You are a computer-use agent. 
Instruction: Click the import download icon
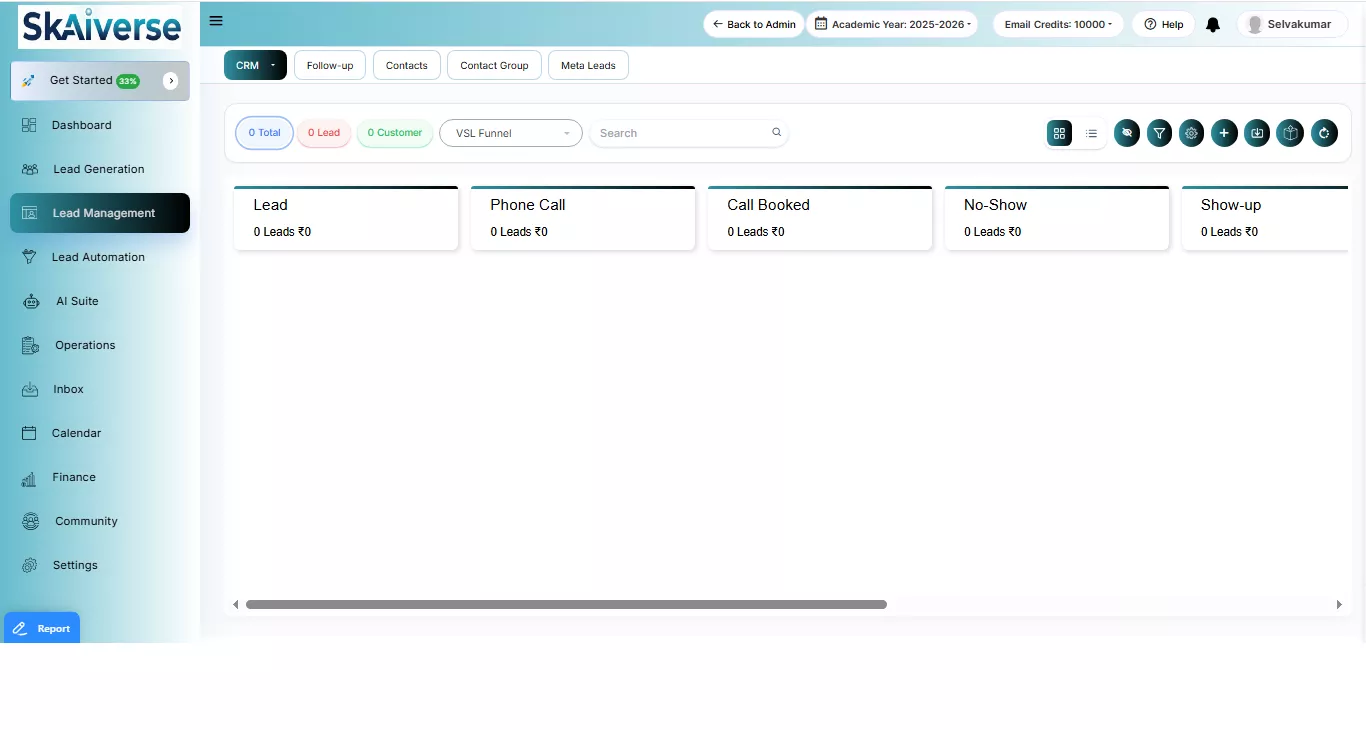coord(1257,133)
